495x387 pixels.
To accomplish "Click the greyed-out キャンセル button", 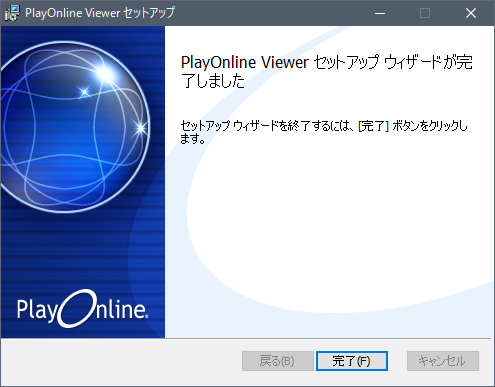I will pyautogui.click(x=443, y=361).
